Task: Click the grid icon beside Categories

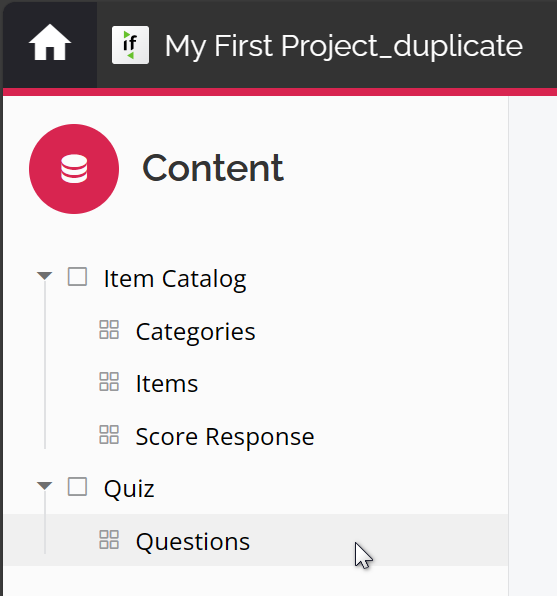Action: pyautogui.click(x=109, y=330)
